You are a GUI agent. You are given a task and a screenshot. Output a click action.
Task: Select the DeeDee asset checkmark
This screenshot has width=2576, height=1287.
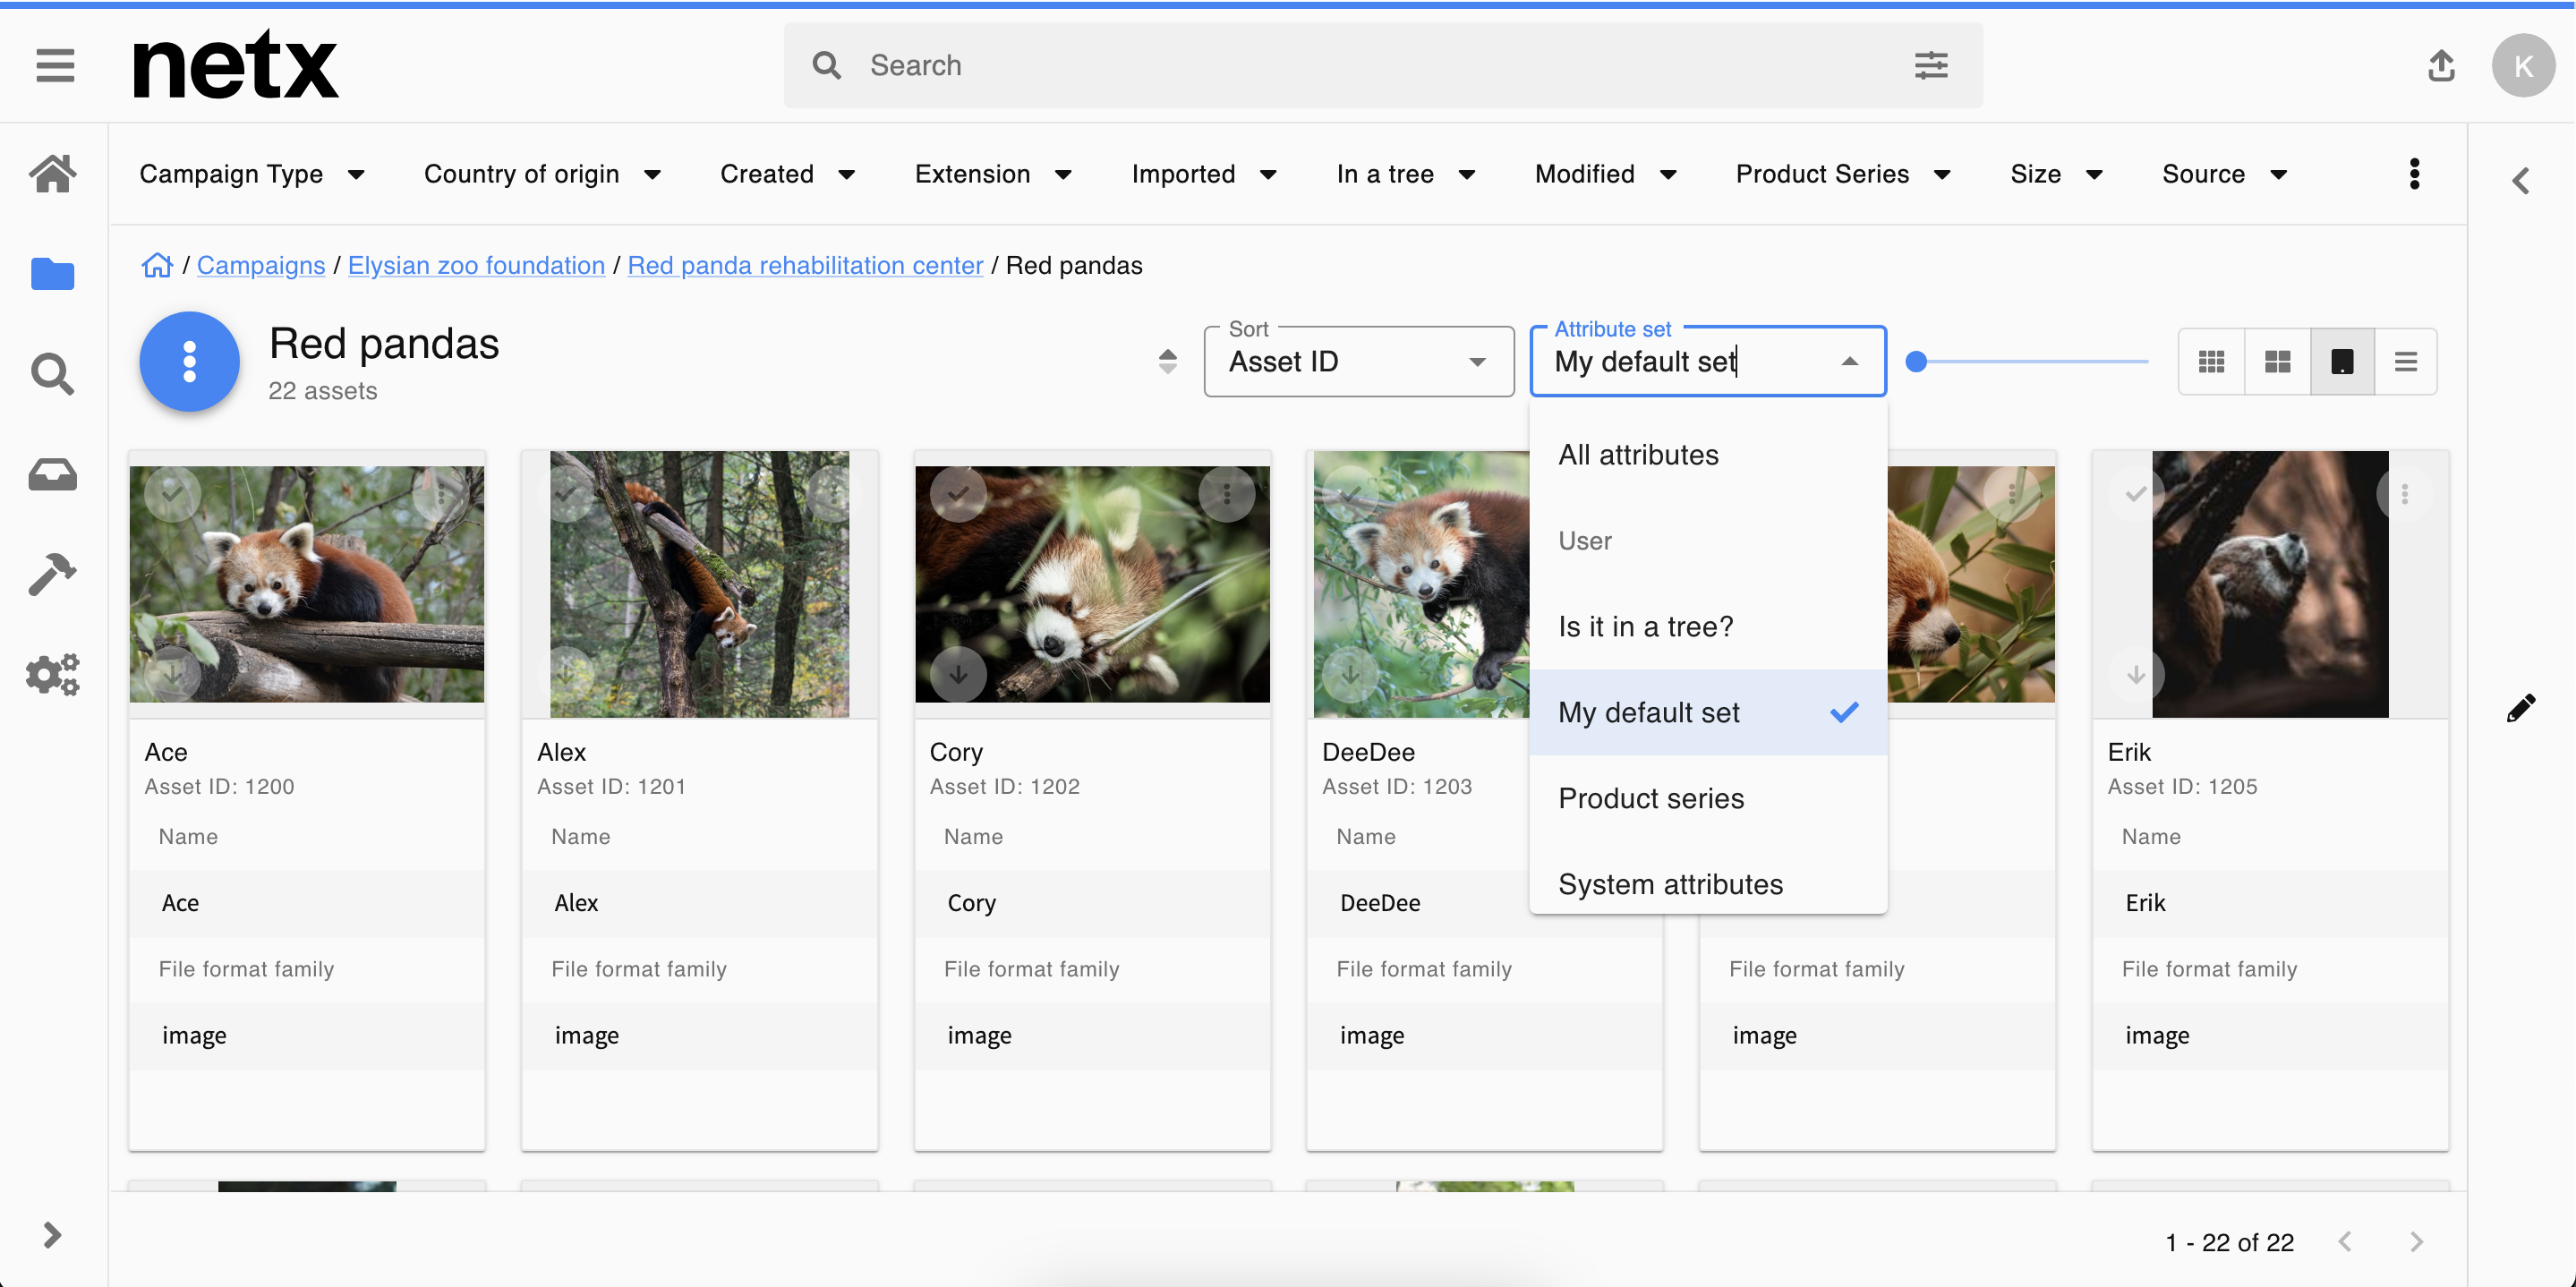(1351, 493)
